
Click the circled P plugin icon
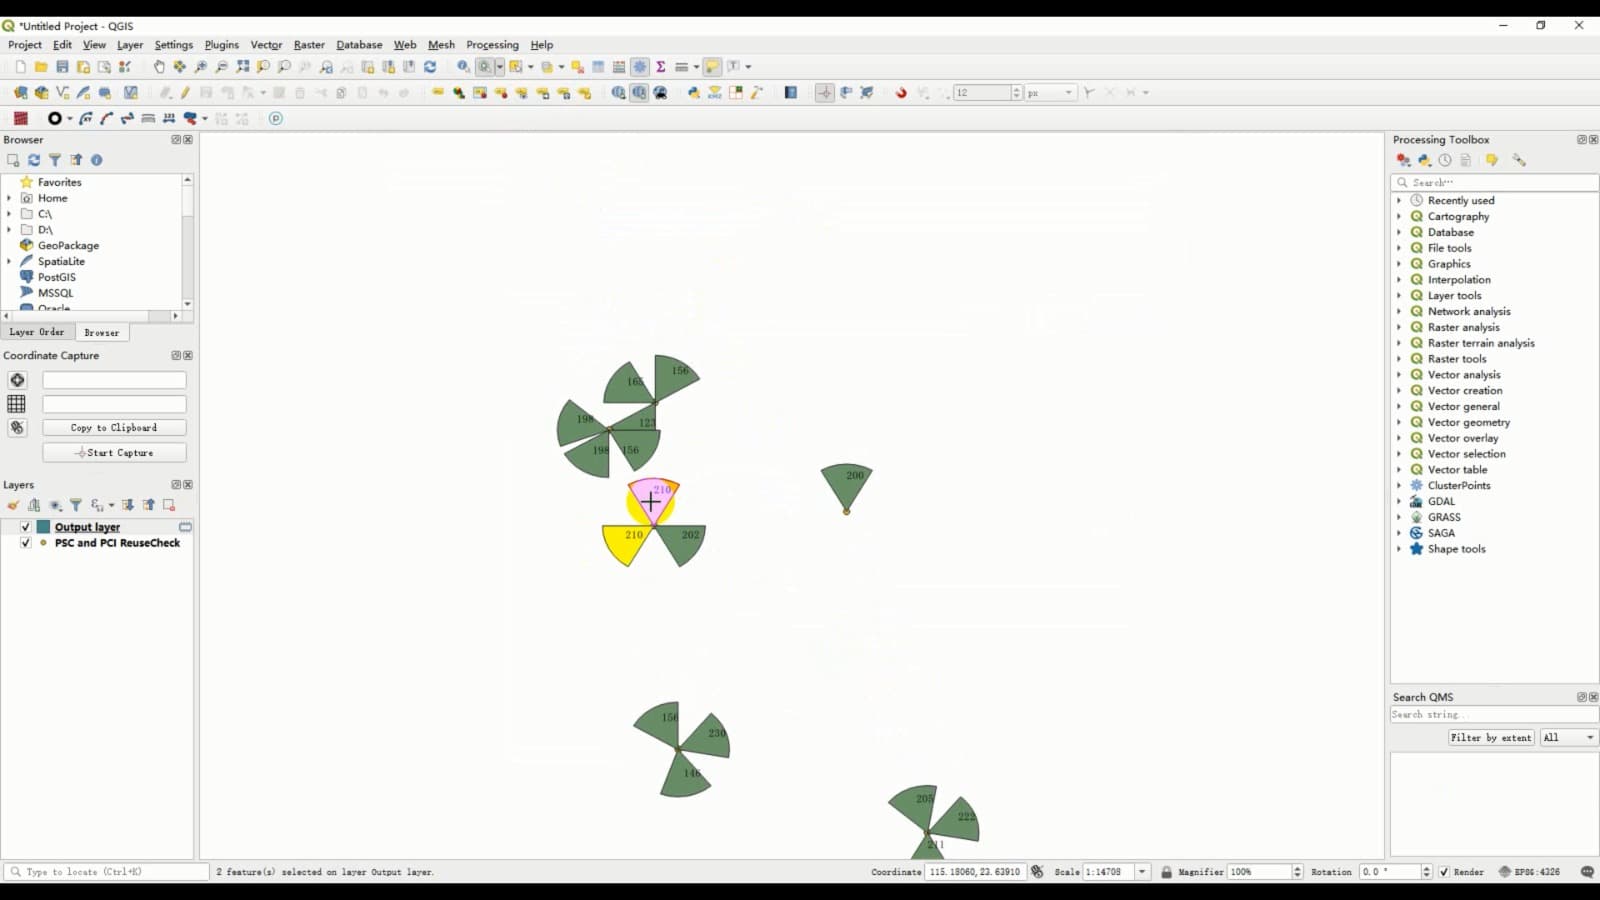276,118
